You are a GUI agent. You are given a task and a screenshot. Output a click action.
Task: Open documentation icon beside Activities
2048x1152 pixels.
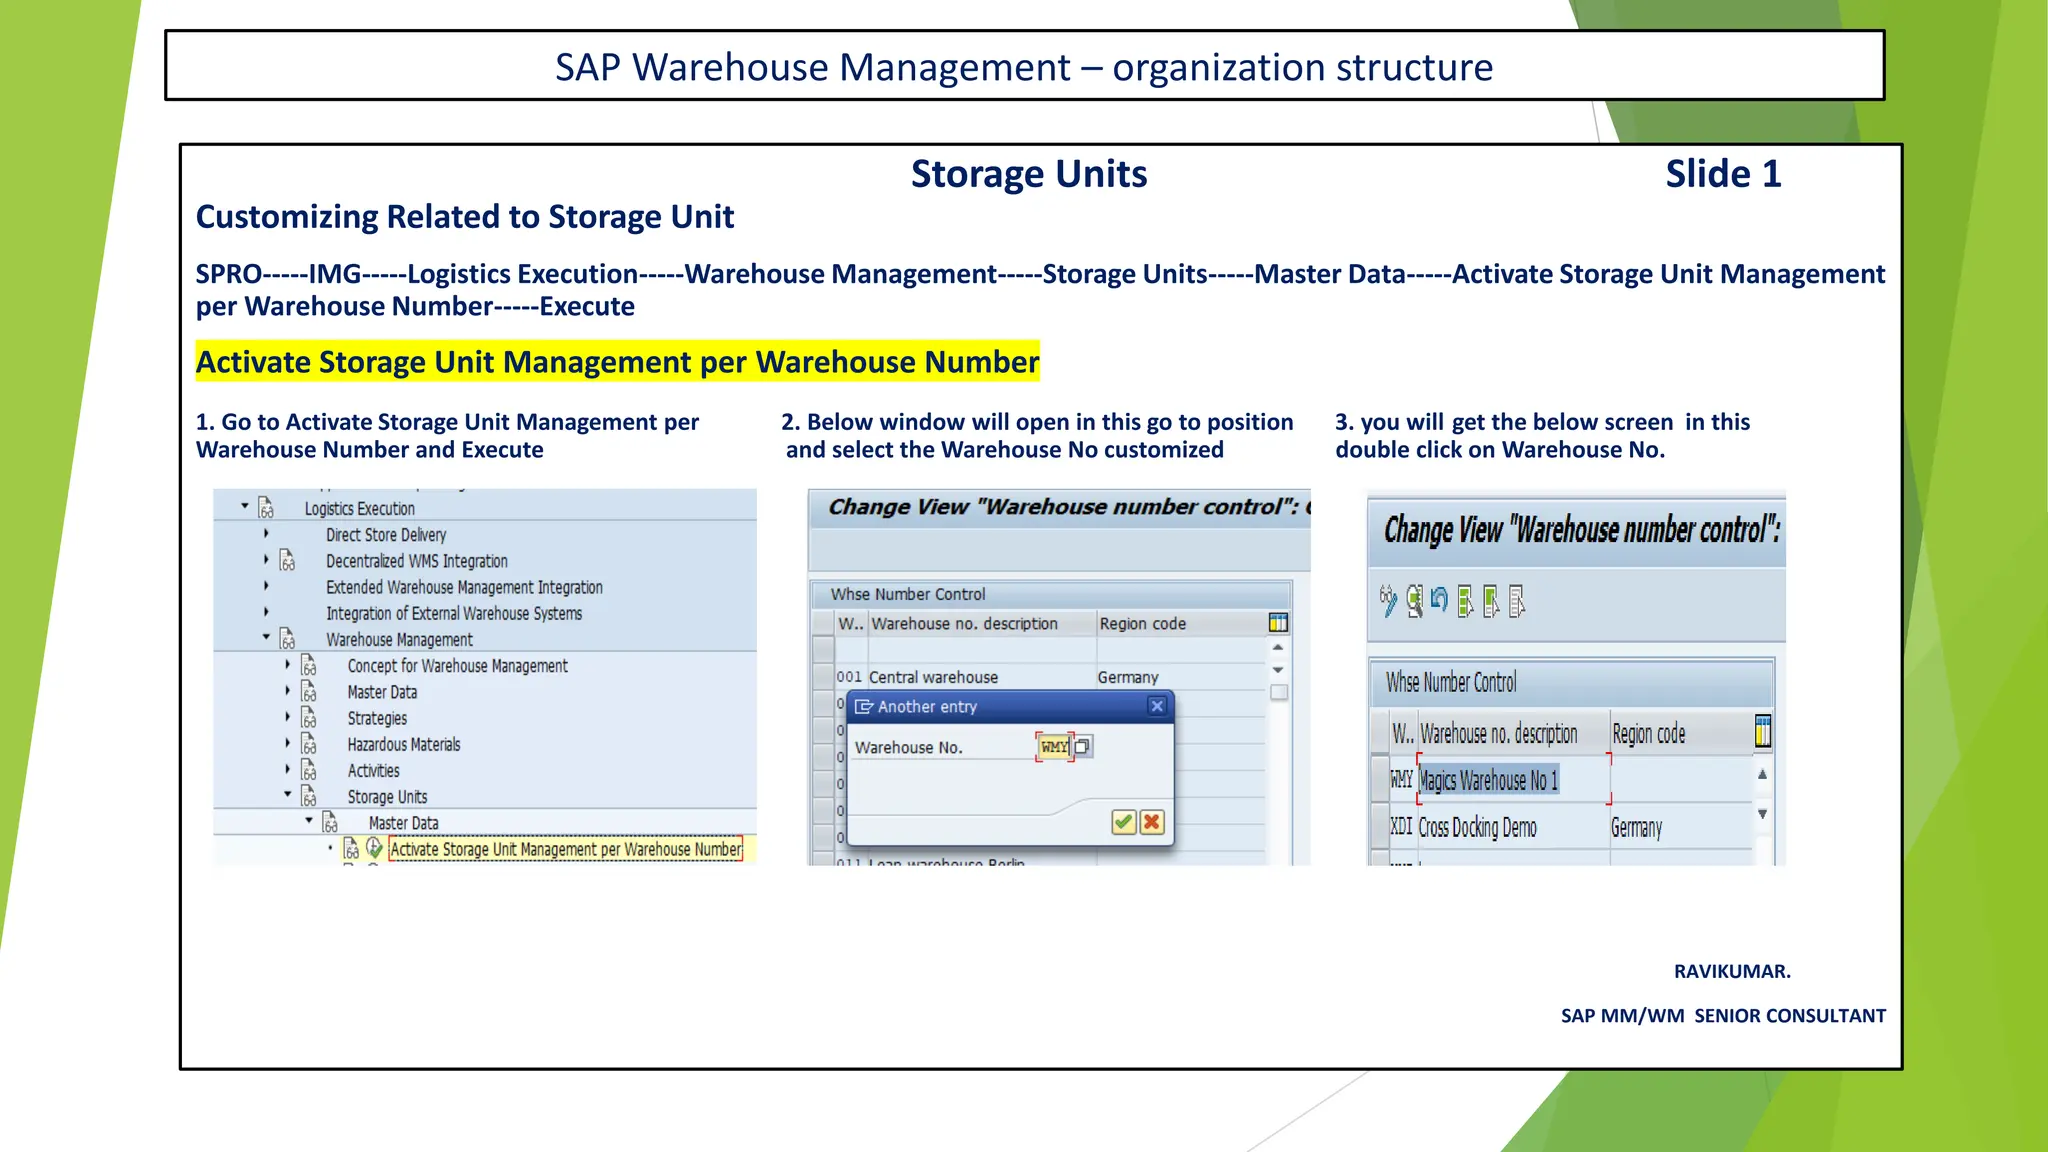[309, 770]
